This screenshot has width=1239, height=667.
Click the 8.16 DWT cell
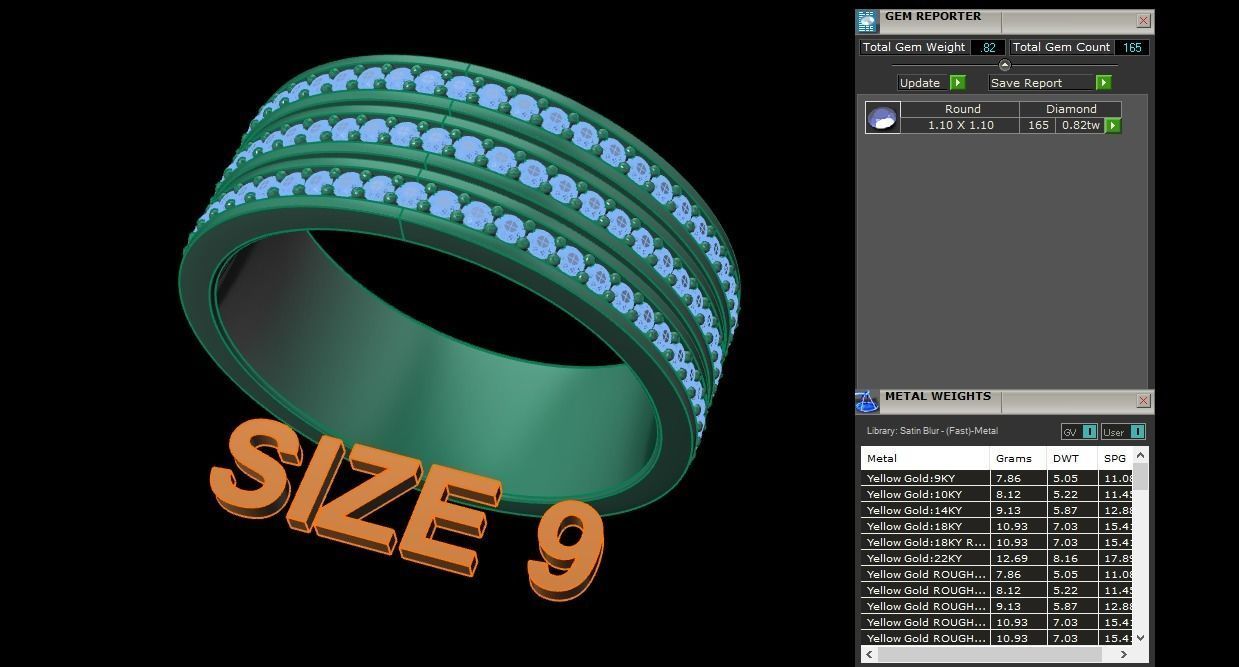coord(1072,558)
